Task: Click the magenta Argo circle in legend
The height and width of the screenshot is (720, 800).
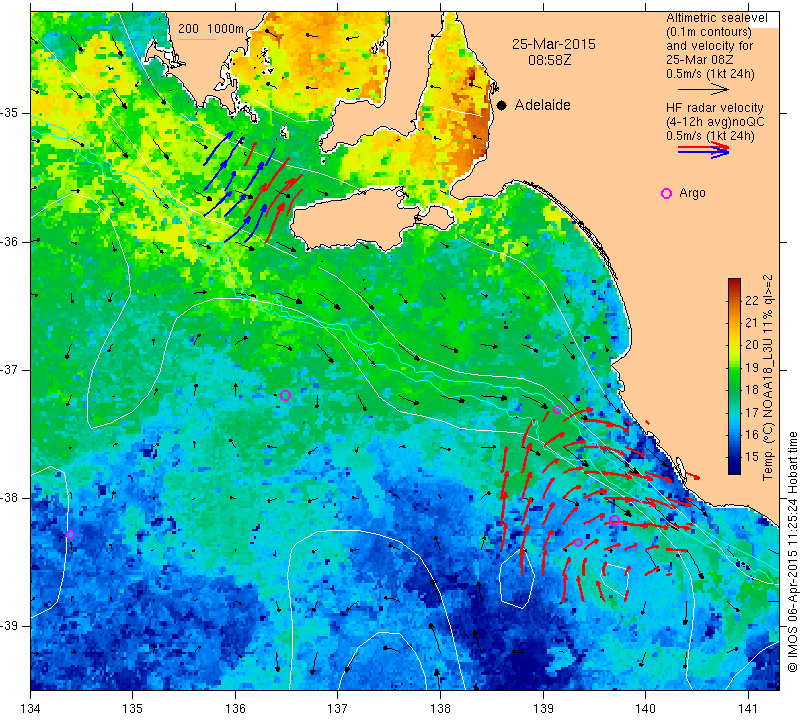Action: (x=666, y=193)
